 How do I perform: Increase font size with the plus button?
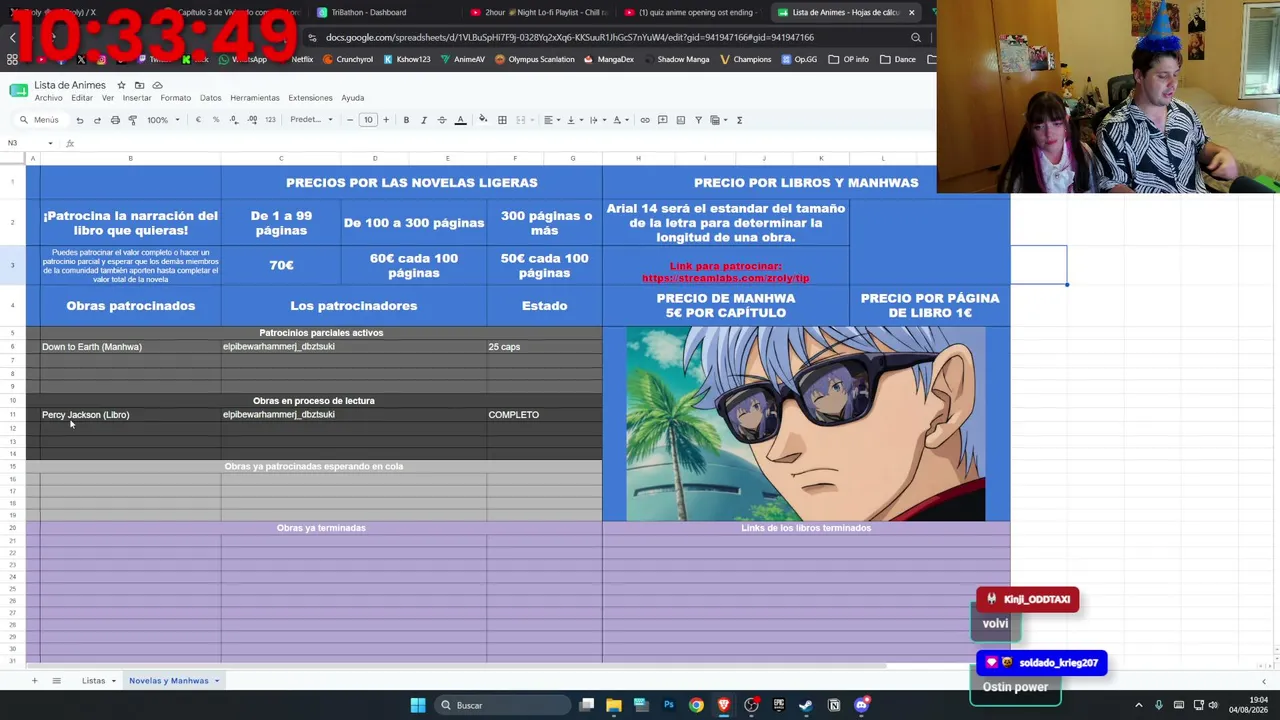386,120
